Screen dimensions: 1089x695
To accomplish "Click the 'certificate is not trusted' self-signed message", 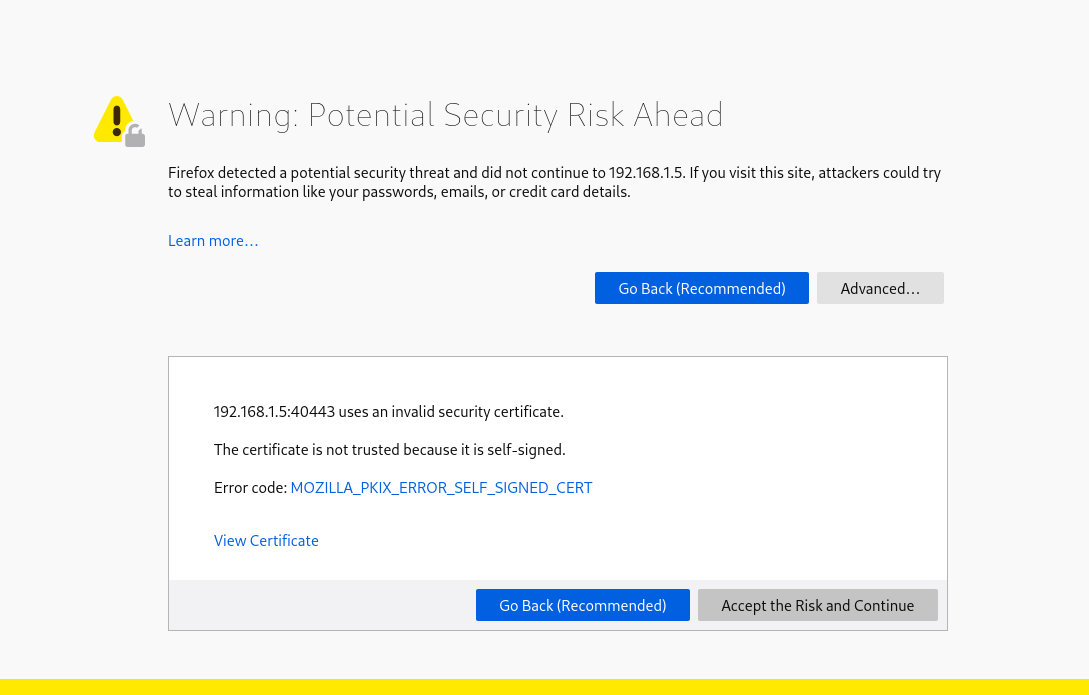I will point(389,450).
